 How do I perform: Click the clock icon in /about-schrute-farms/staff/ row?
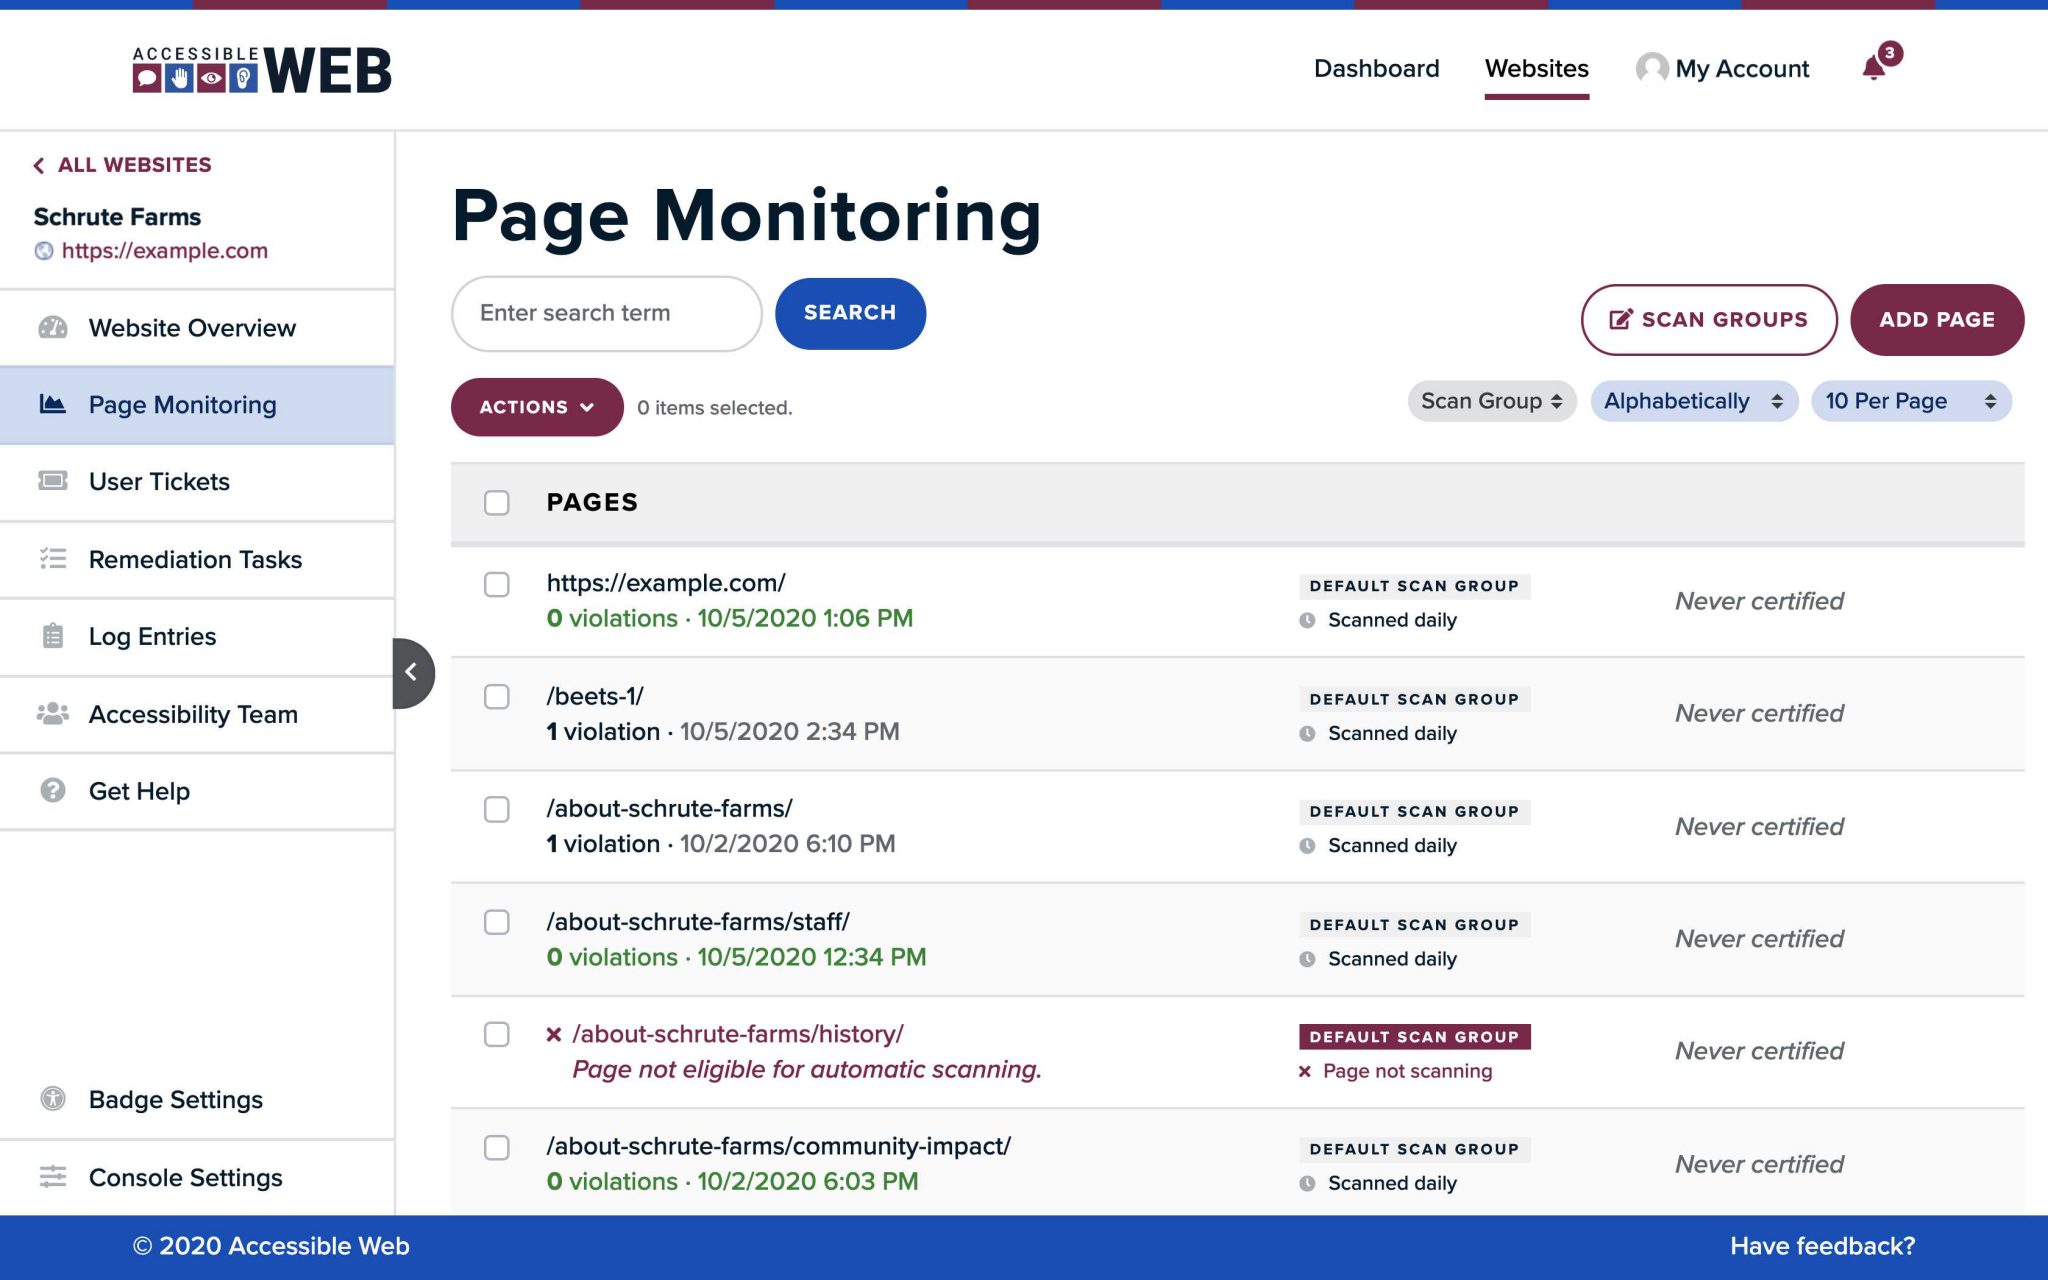[x=1307, y=959]
